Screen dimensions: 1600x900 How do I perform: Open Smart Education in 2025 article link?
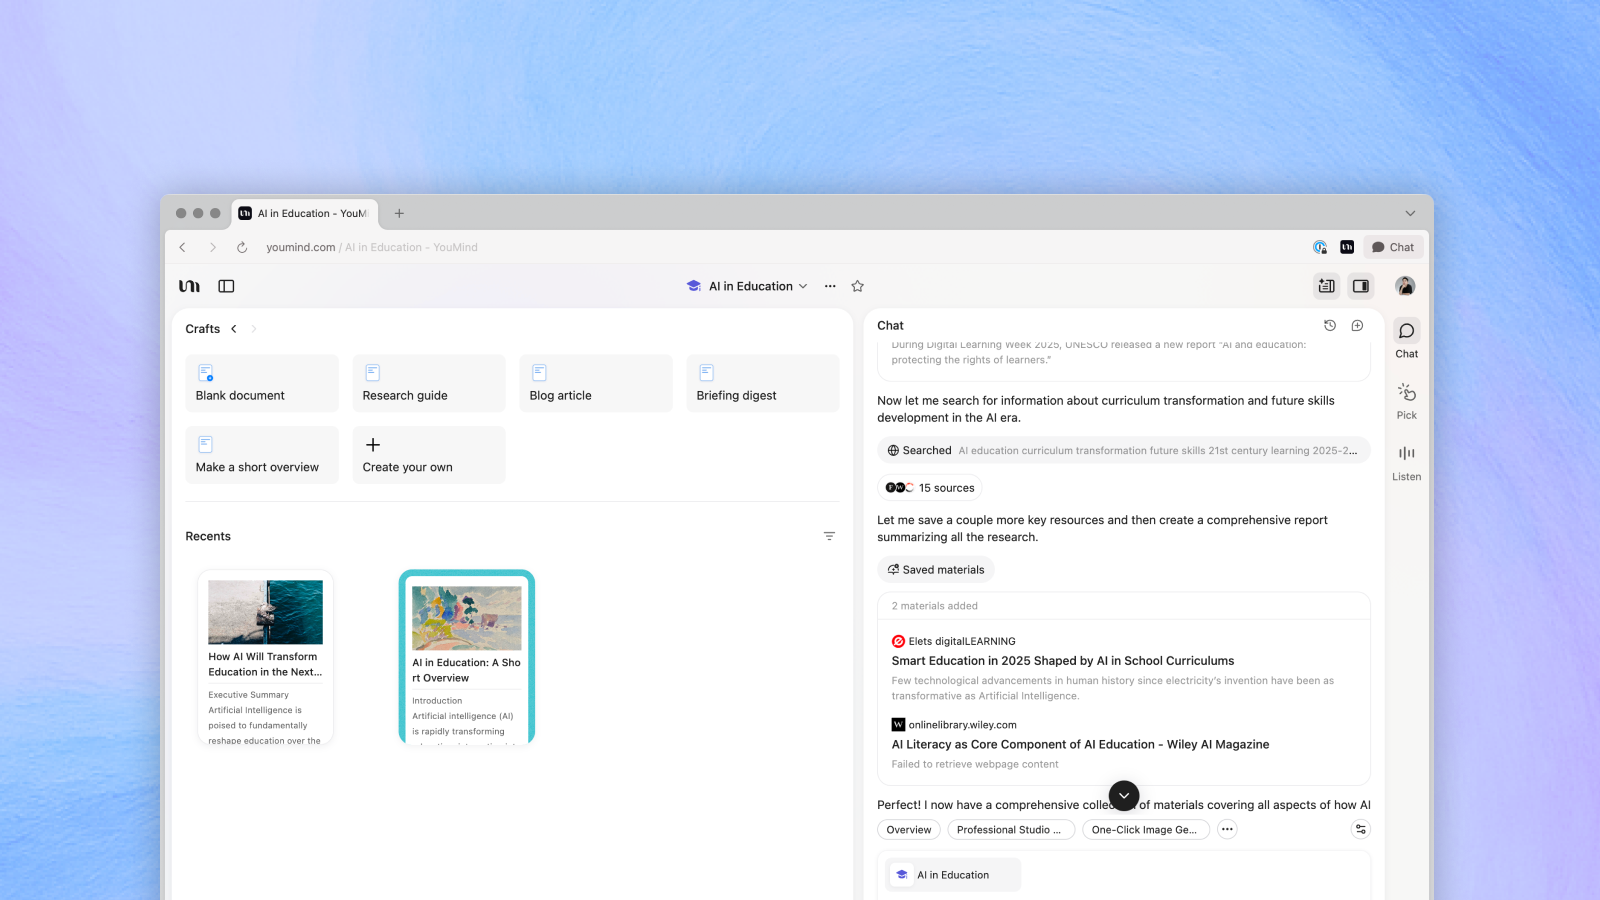[x=1062, y=661]
